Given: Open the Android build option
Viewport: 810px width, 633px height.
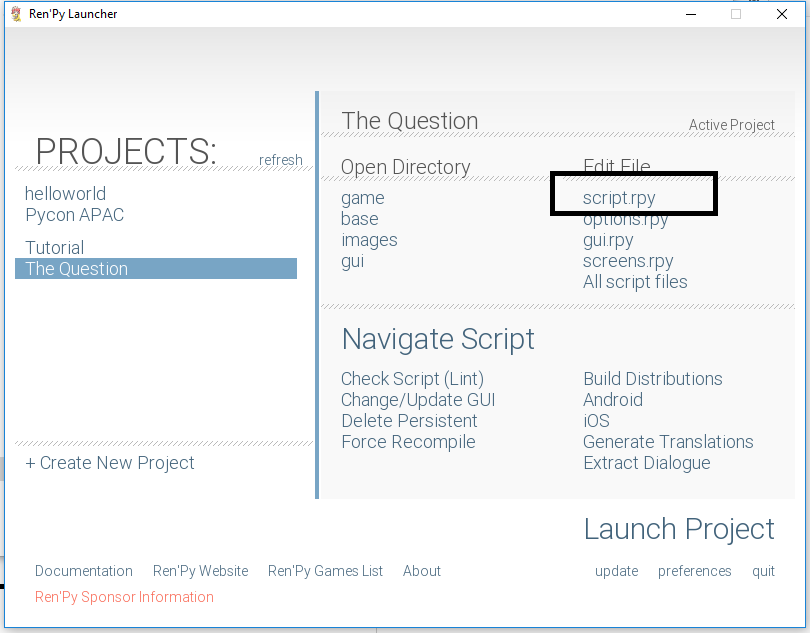Looking at the screenshot, I should click(613, 400).
